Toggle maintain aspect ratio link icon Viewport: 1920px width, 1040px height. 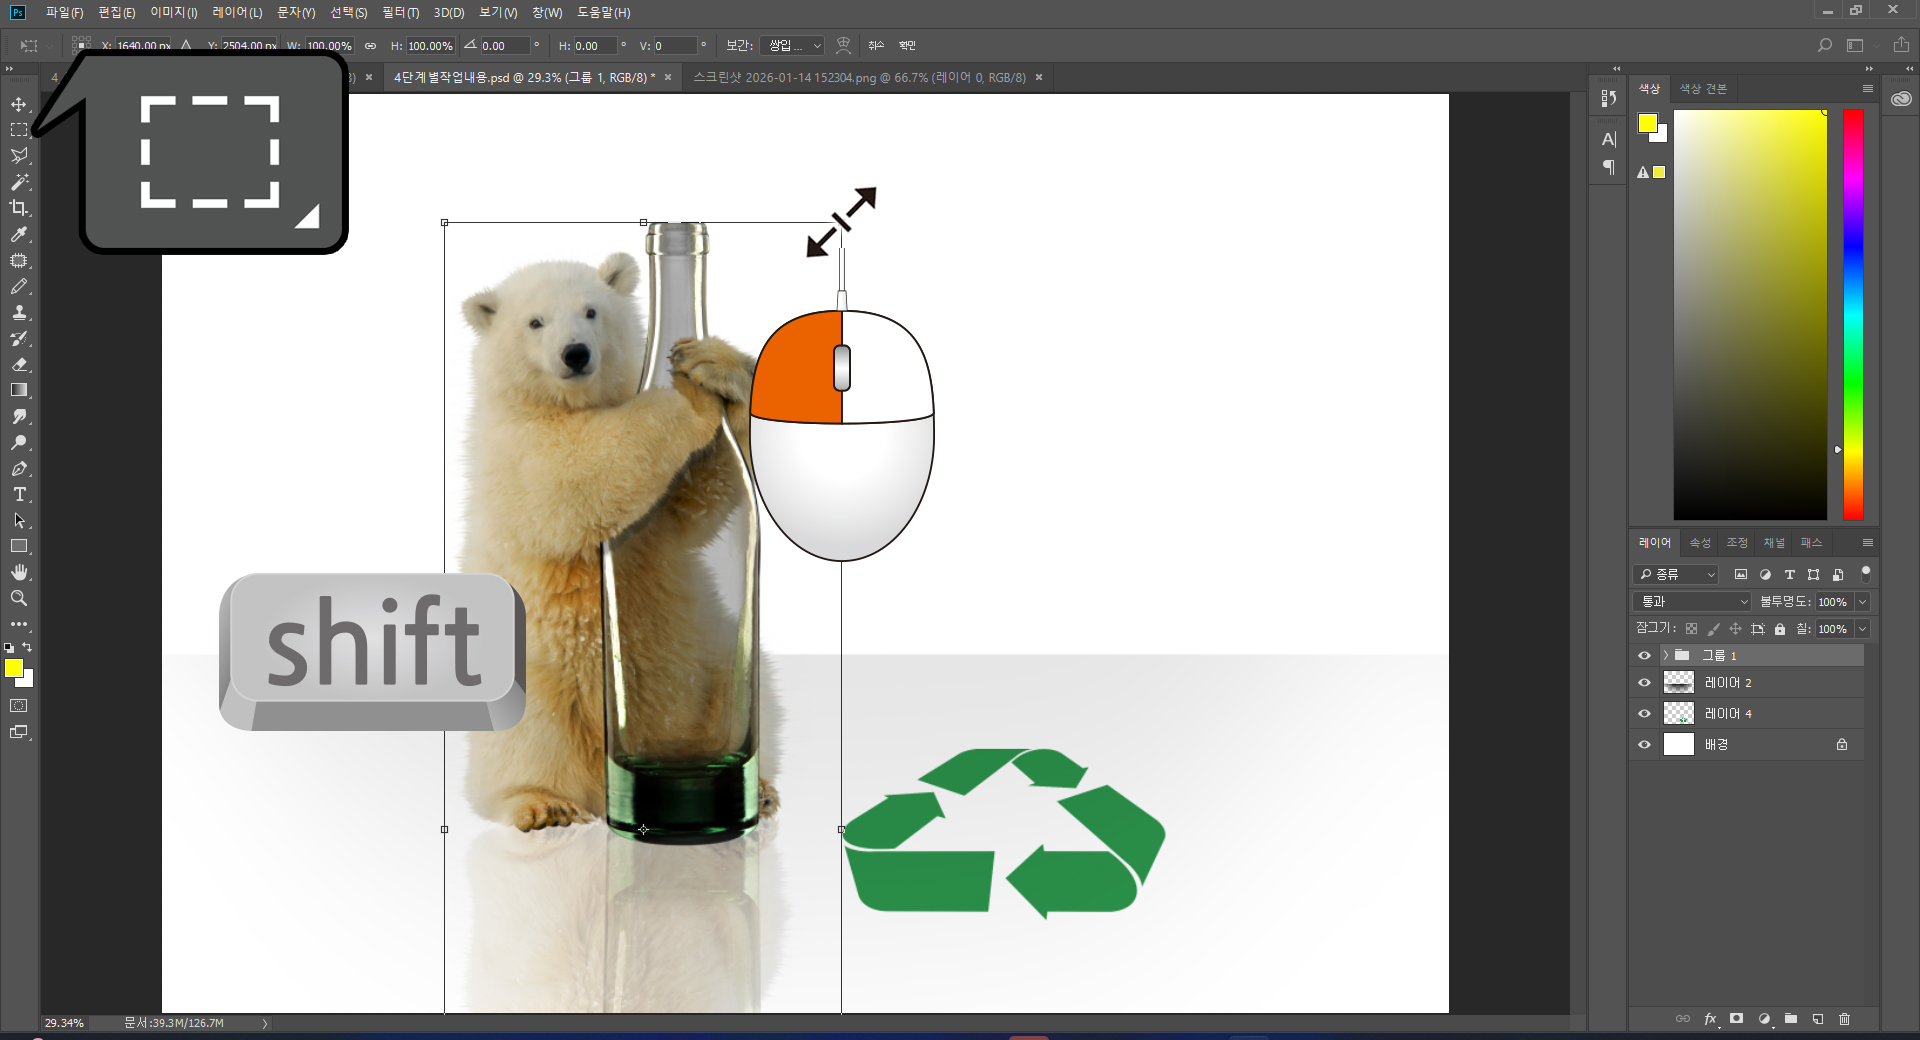[370, 46]
